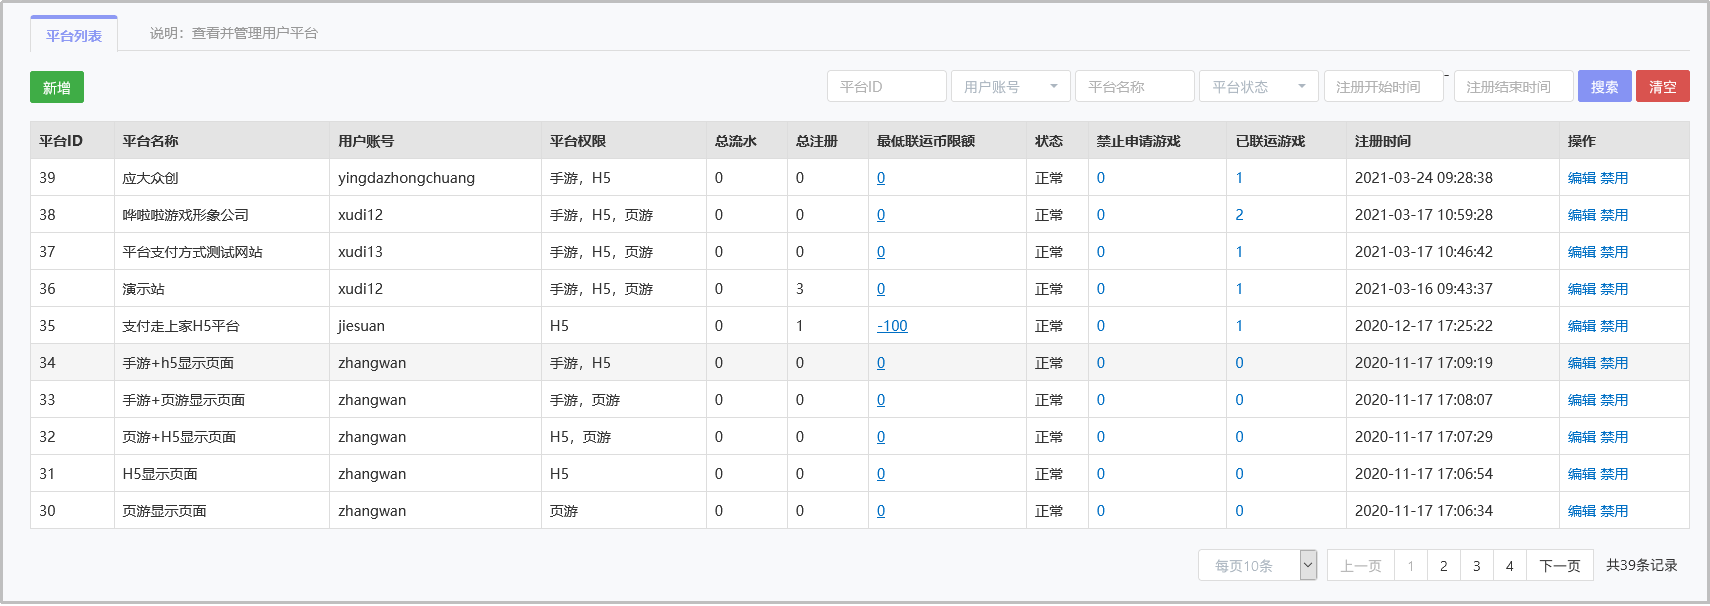1710x606 pixels.
Task: Open 最低联运币限额 value for platform 39
Action: [881, 178]
